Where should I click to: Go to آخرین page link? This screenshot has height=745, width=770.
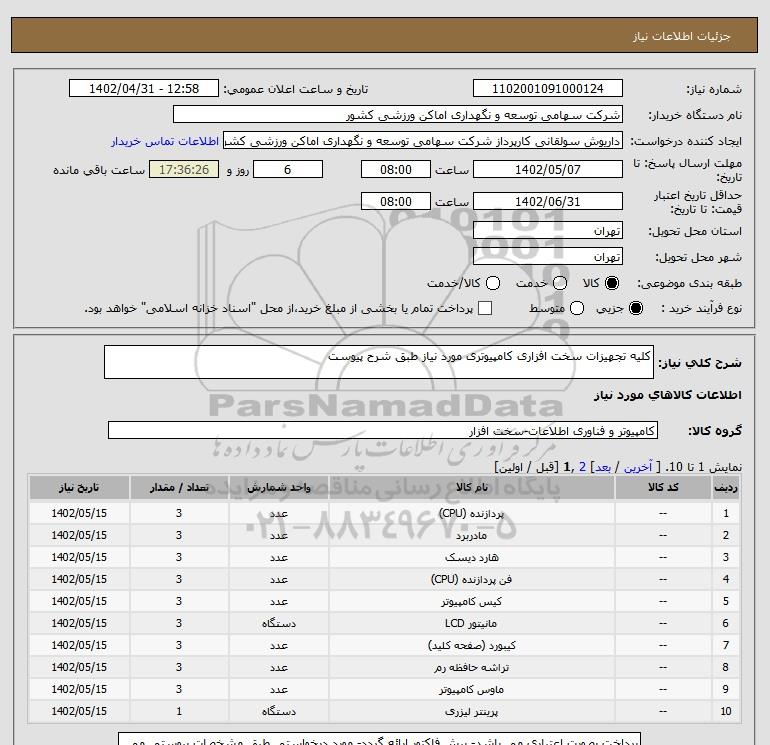(637, 467)
